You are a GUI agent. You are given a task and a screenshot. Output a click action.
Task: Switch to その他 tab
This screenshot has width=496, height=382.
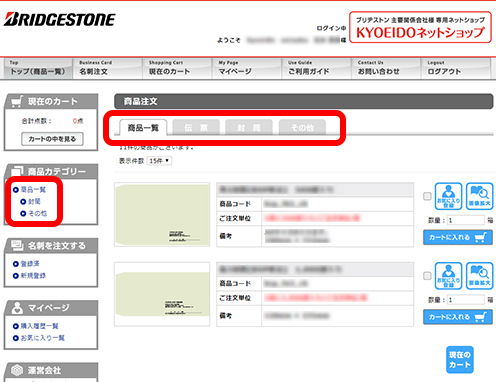(302, 128)
